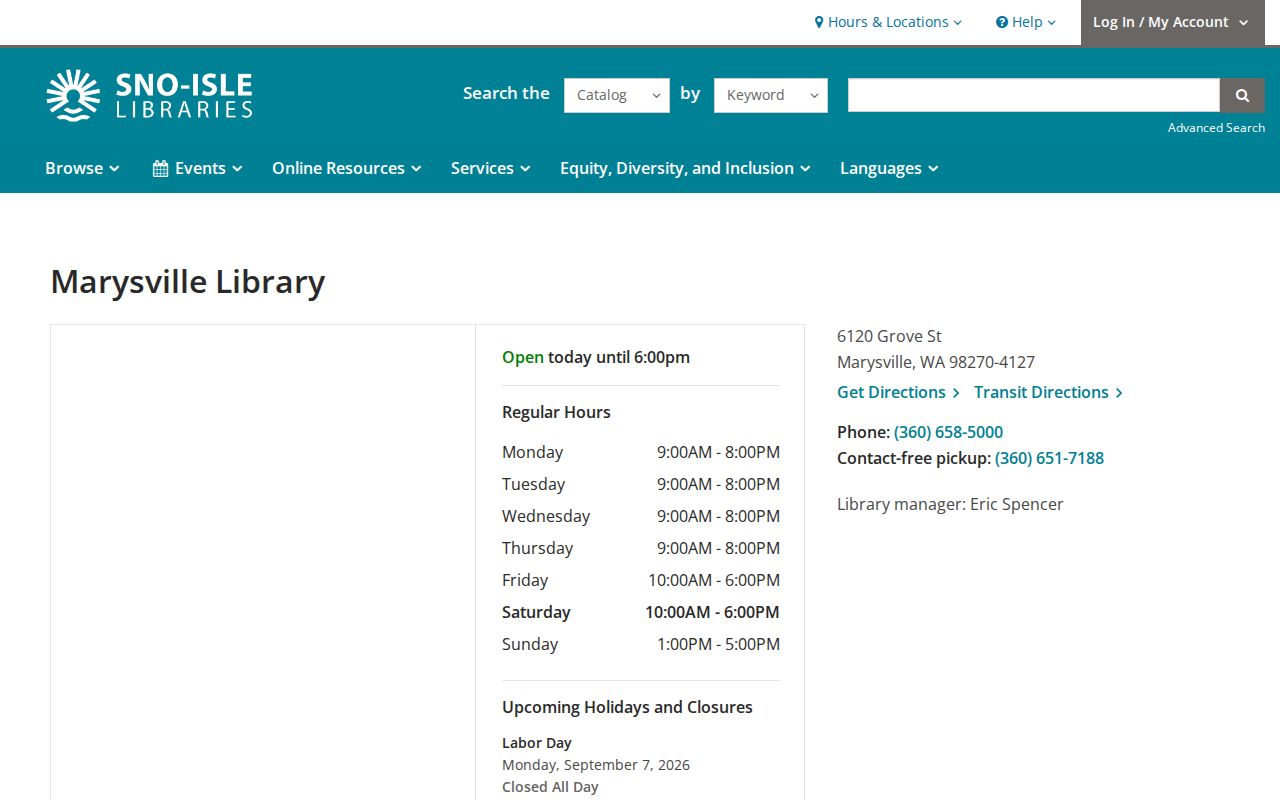Image resolution: width=1280 pixels, height=800 pixels.
Task: Open the Events menu
Action: pos(198,168)
